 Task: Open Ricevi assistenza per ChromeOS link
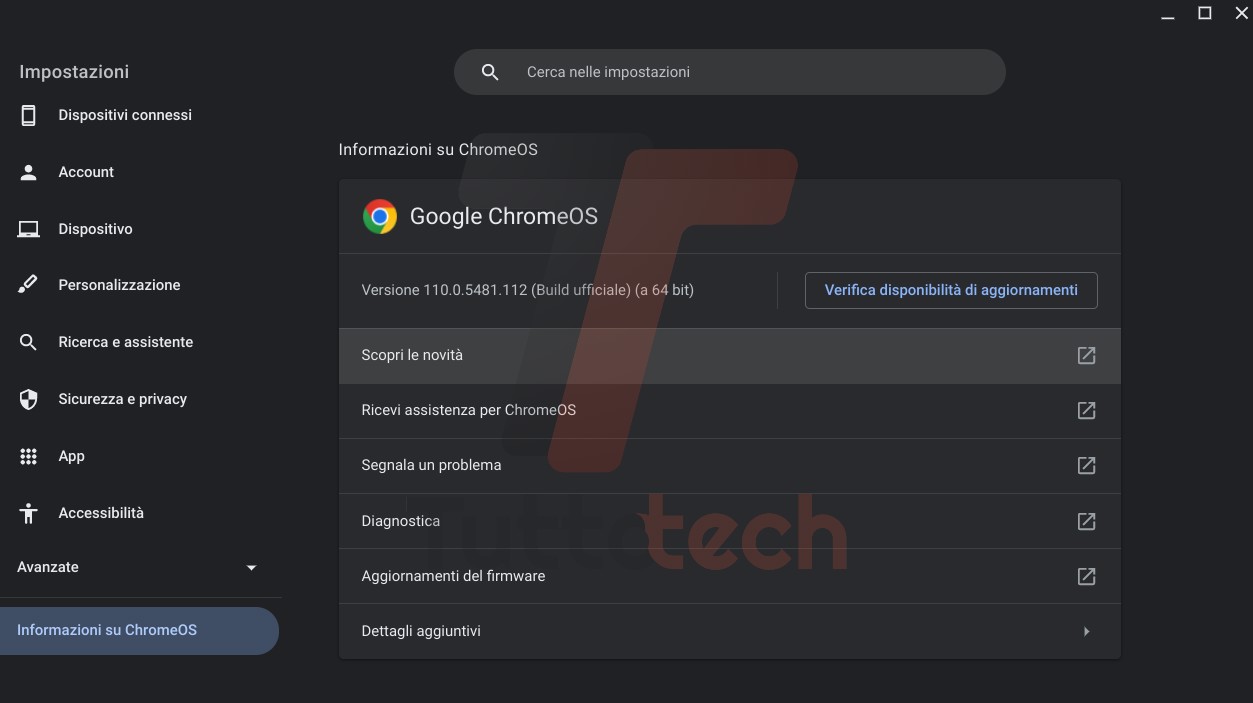(x=468, y=410)
